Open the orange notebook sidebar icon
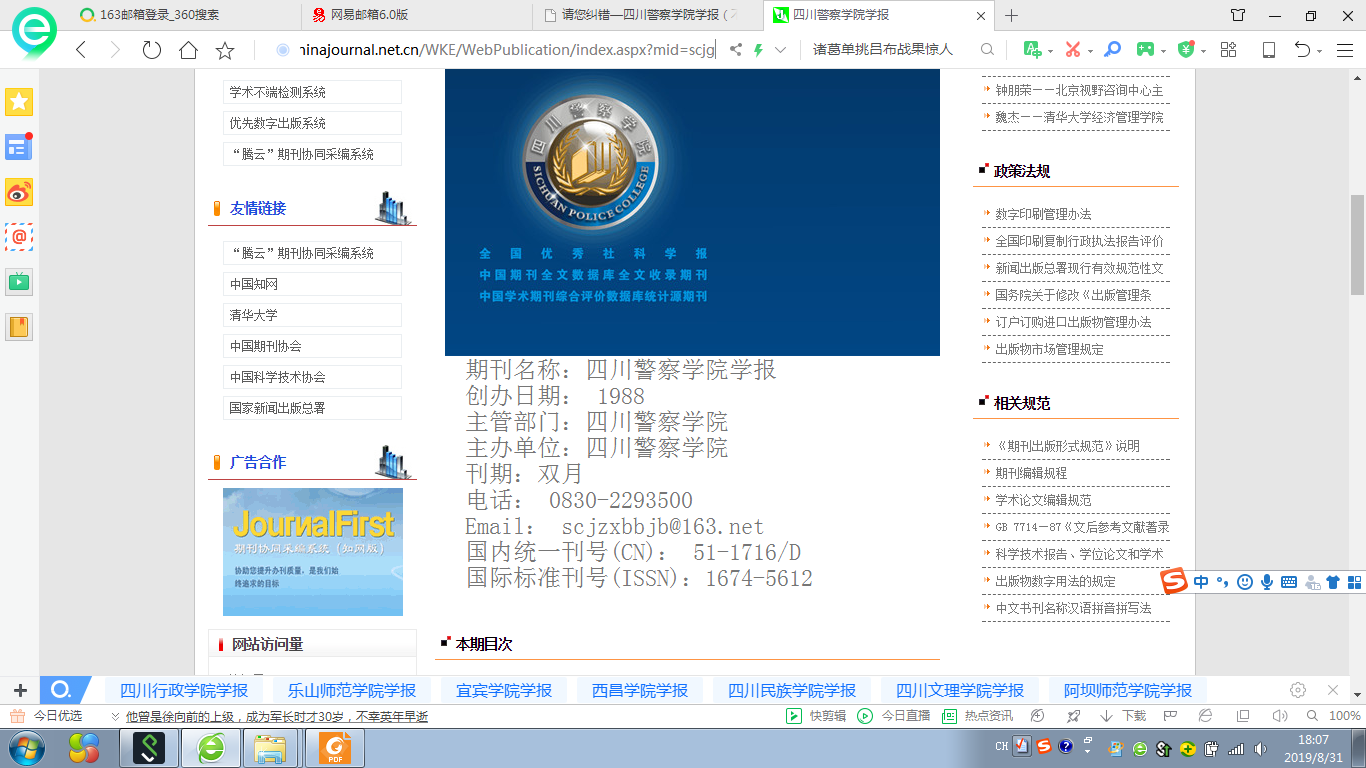 (x=19, y=326)
